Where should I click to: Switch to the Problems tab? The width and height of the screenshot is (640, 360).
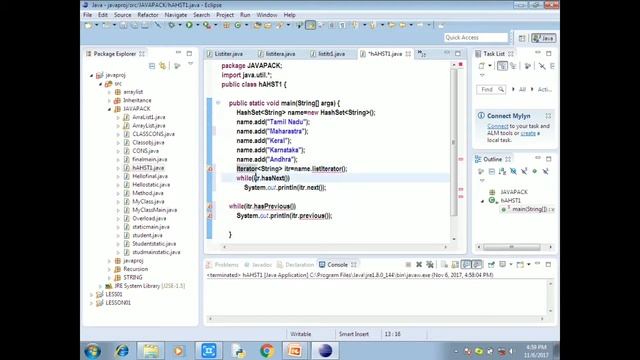click(x=222, y=265)
